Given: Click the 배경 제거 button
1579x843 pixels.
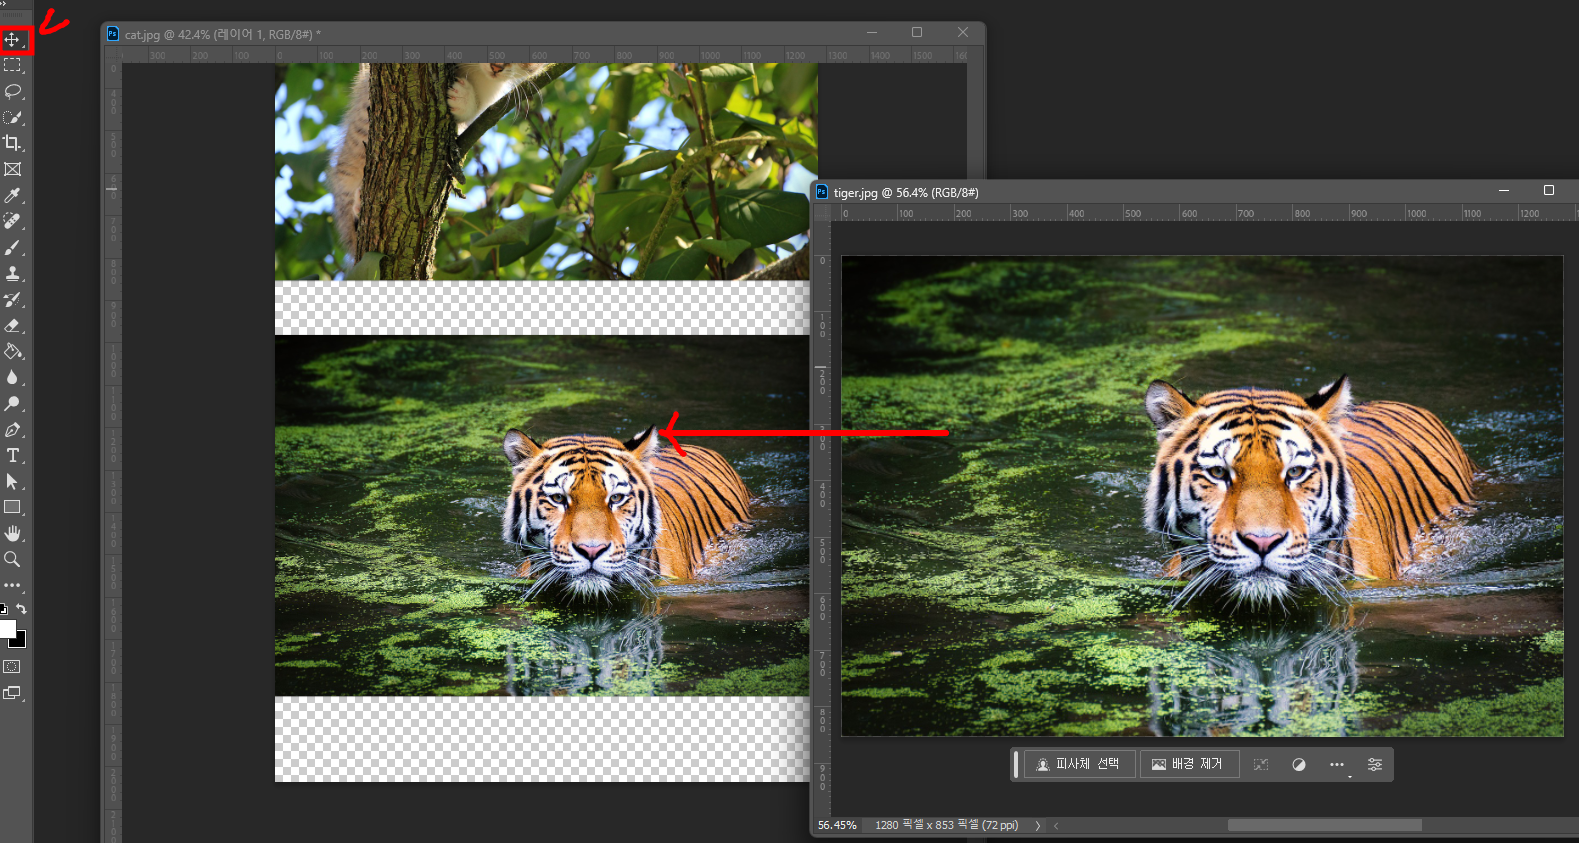Looking at the screenshot, I should coord(1189,764).
